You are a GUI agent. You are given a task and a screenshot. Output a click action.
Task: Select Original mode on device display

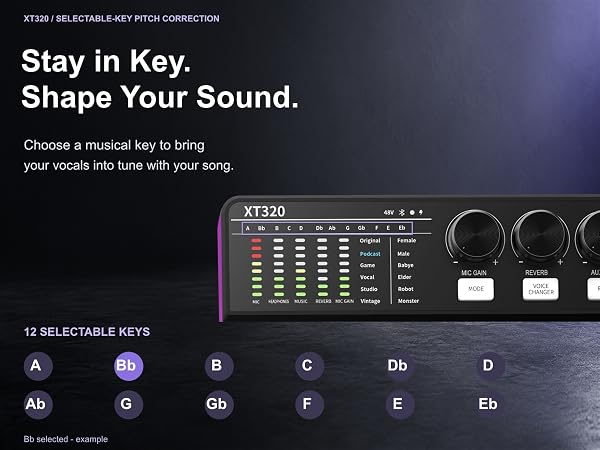coord(370,241)
